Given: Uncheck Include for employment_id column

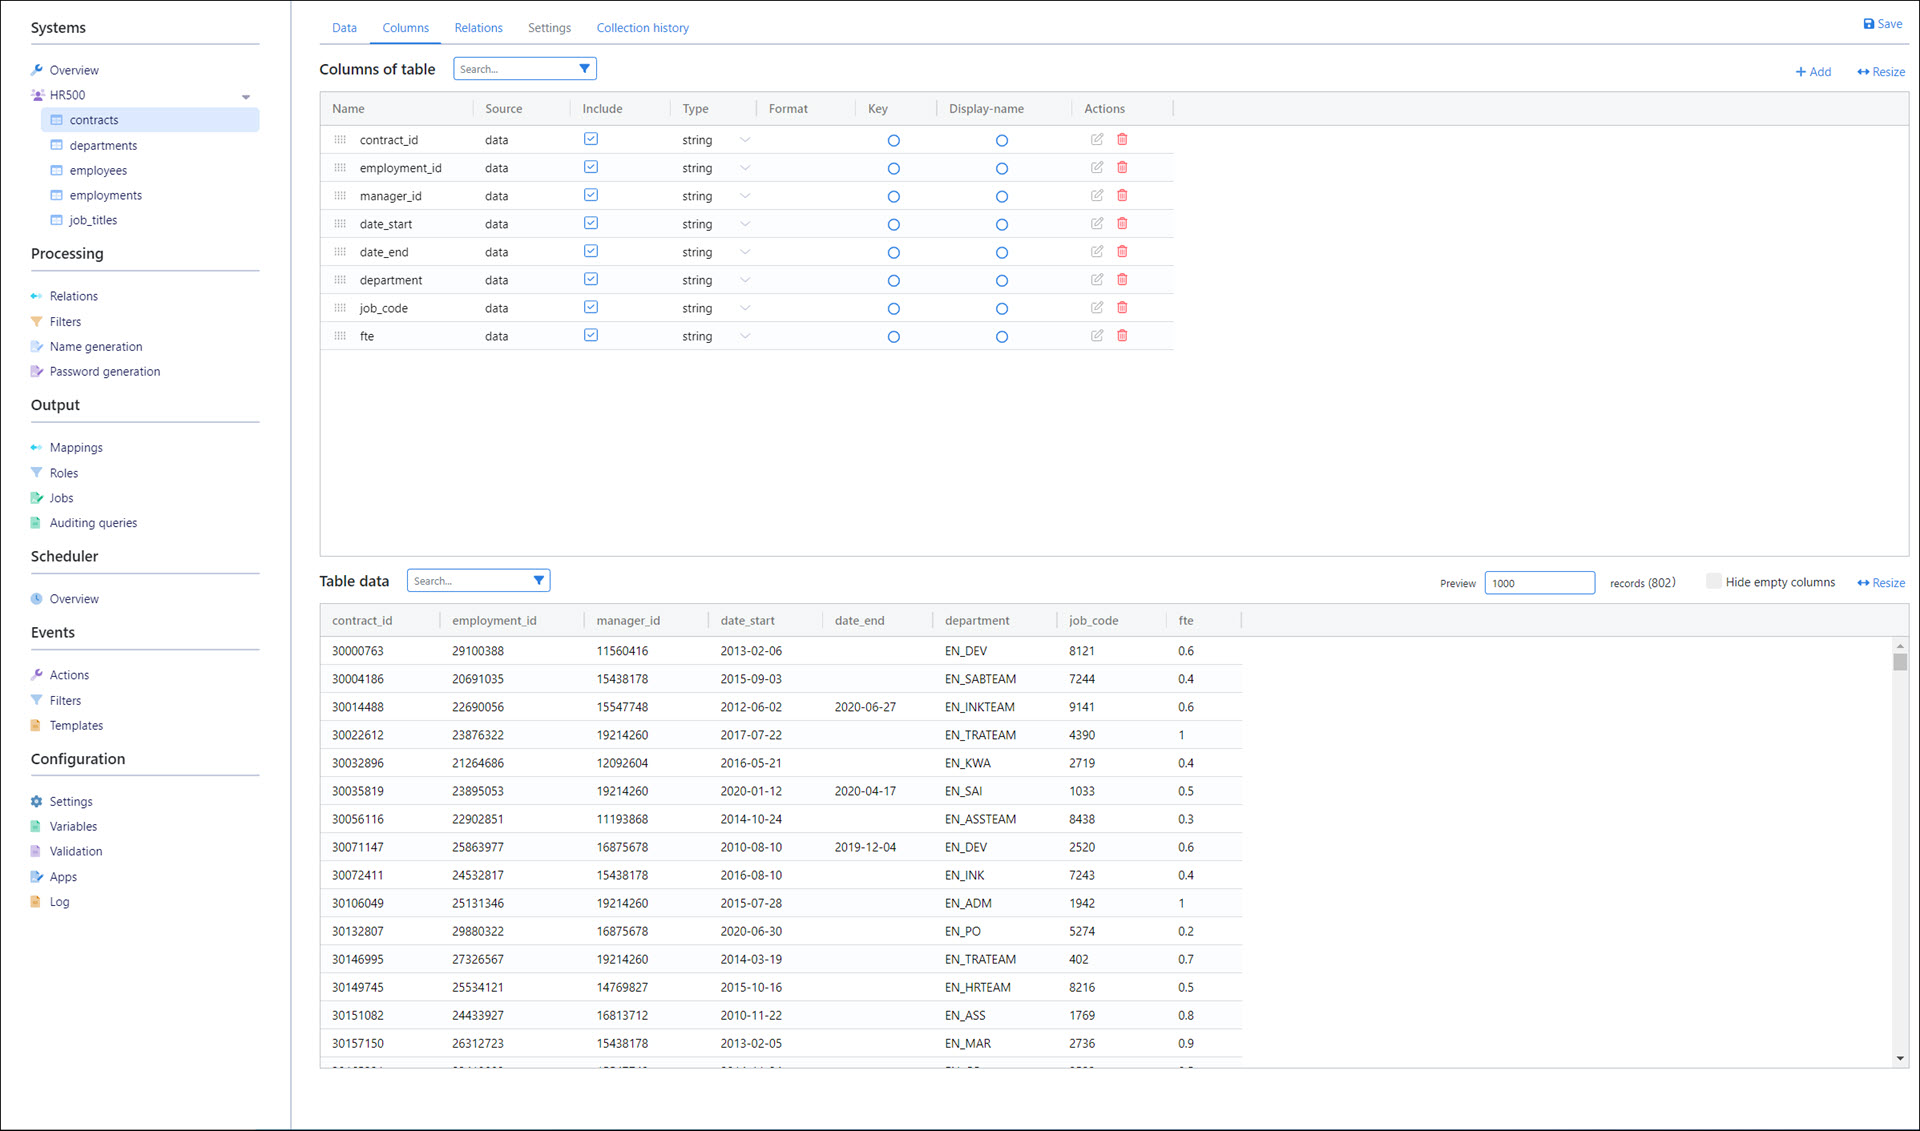Looking at the screenshot, I should tap(591, 167).
